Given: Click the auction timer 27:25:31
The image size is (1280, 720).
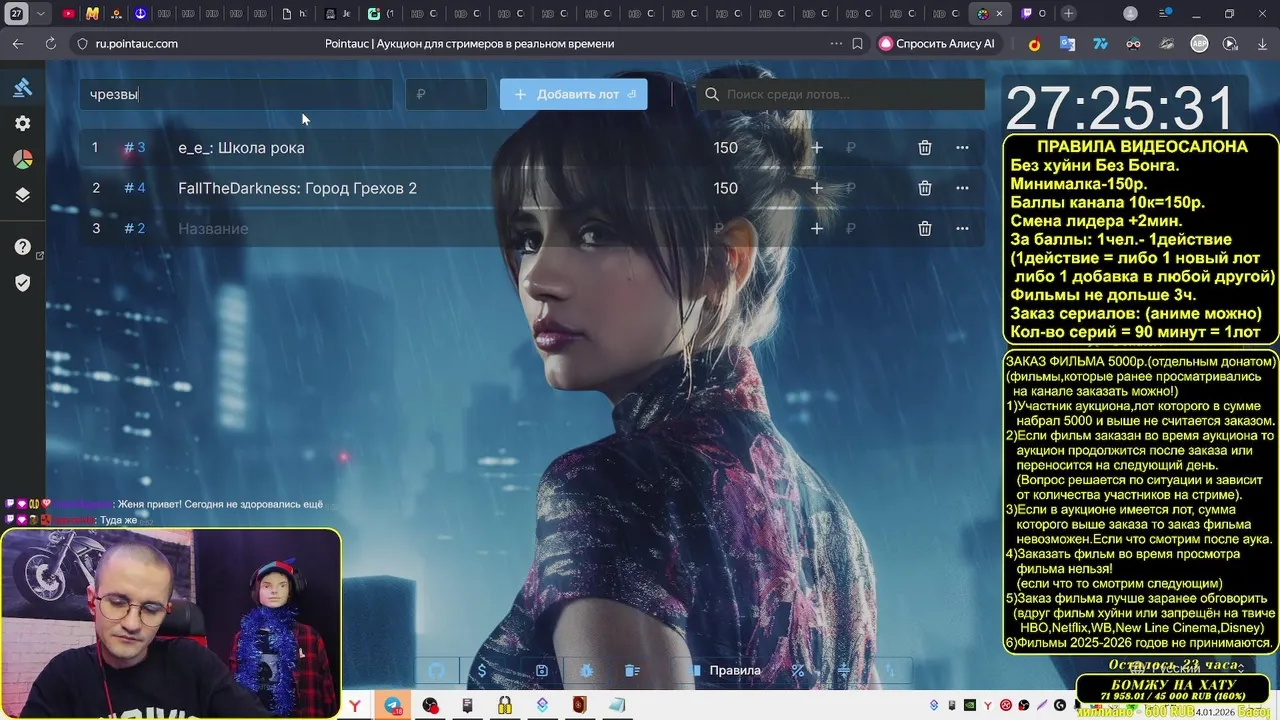Looking at the screenshot, I should 1120,108.
